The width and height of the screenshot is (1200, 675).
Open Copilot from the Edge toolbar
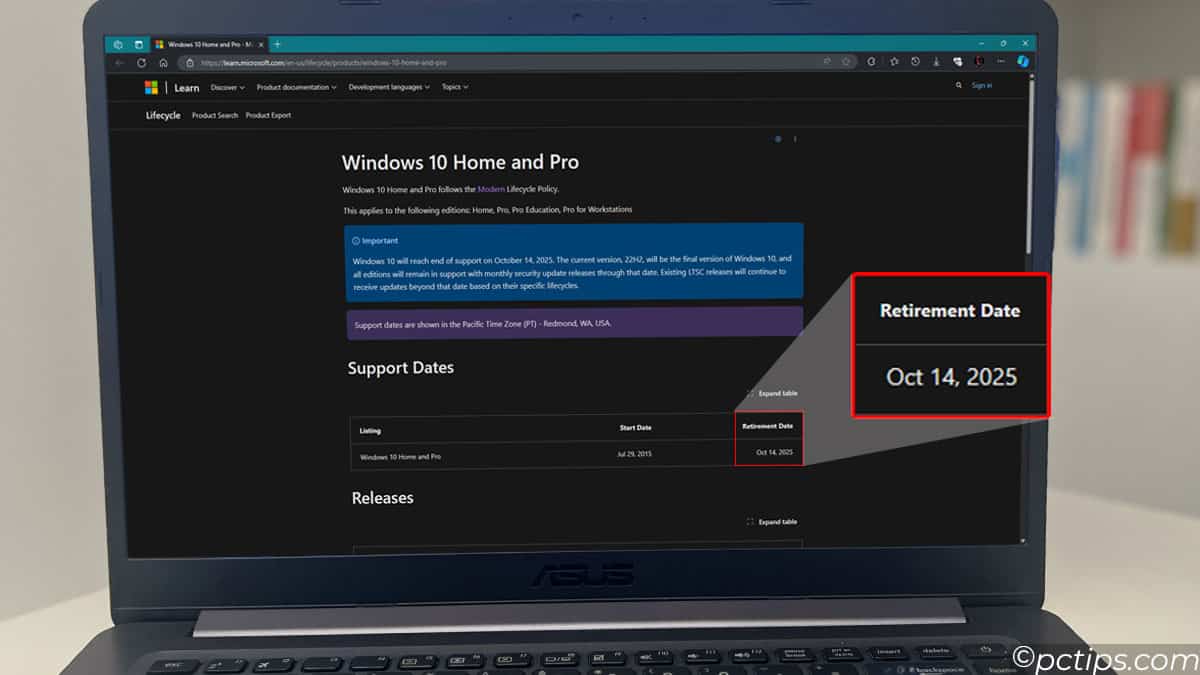[1023, 61]
